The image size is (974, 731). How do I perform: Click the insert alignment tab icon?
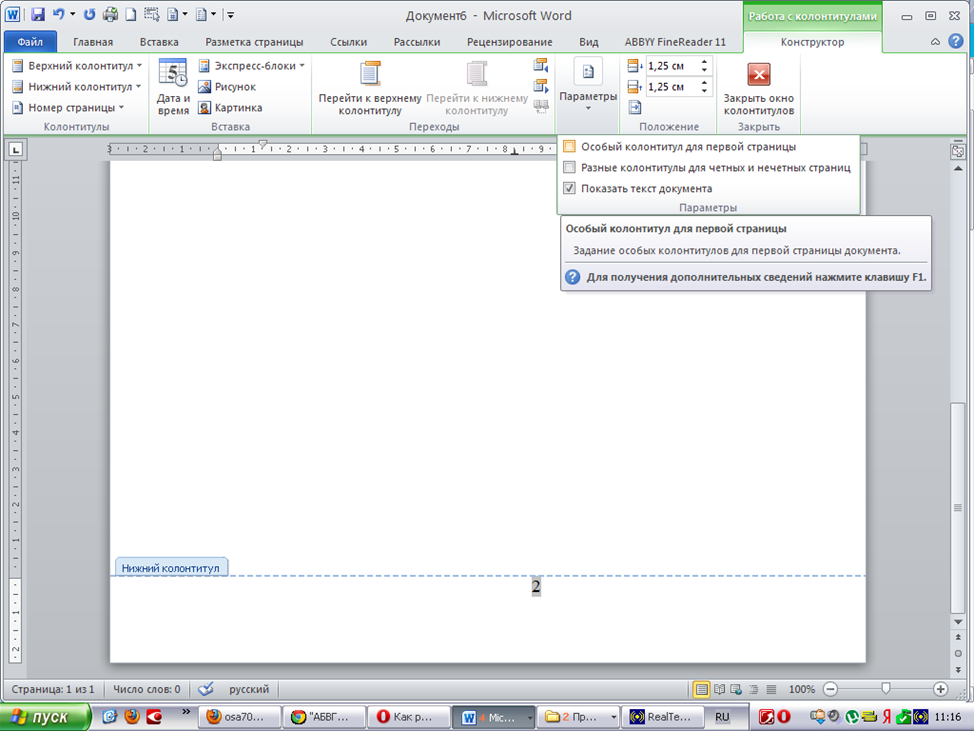coord(635,108)
